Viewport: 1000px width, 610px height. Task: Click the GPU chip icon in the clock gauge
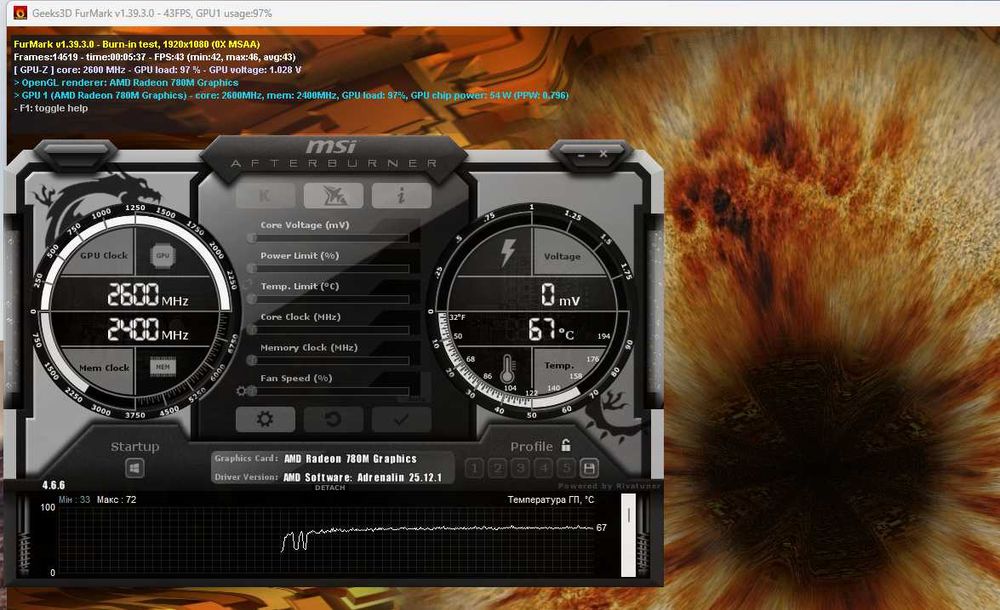pos(163,256)
